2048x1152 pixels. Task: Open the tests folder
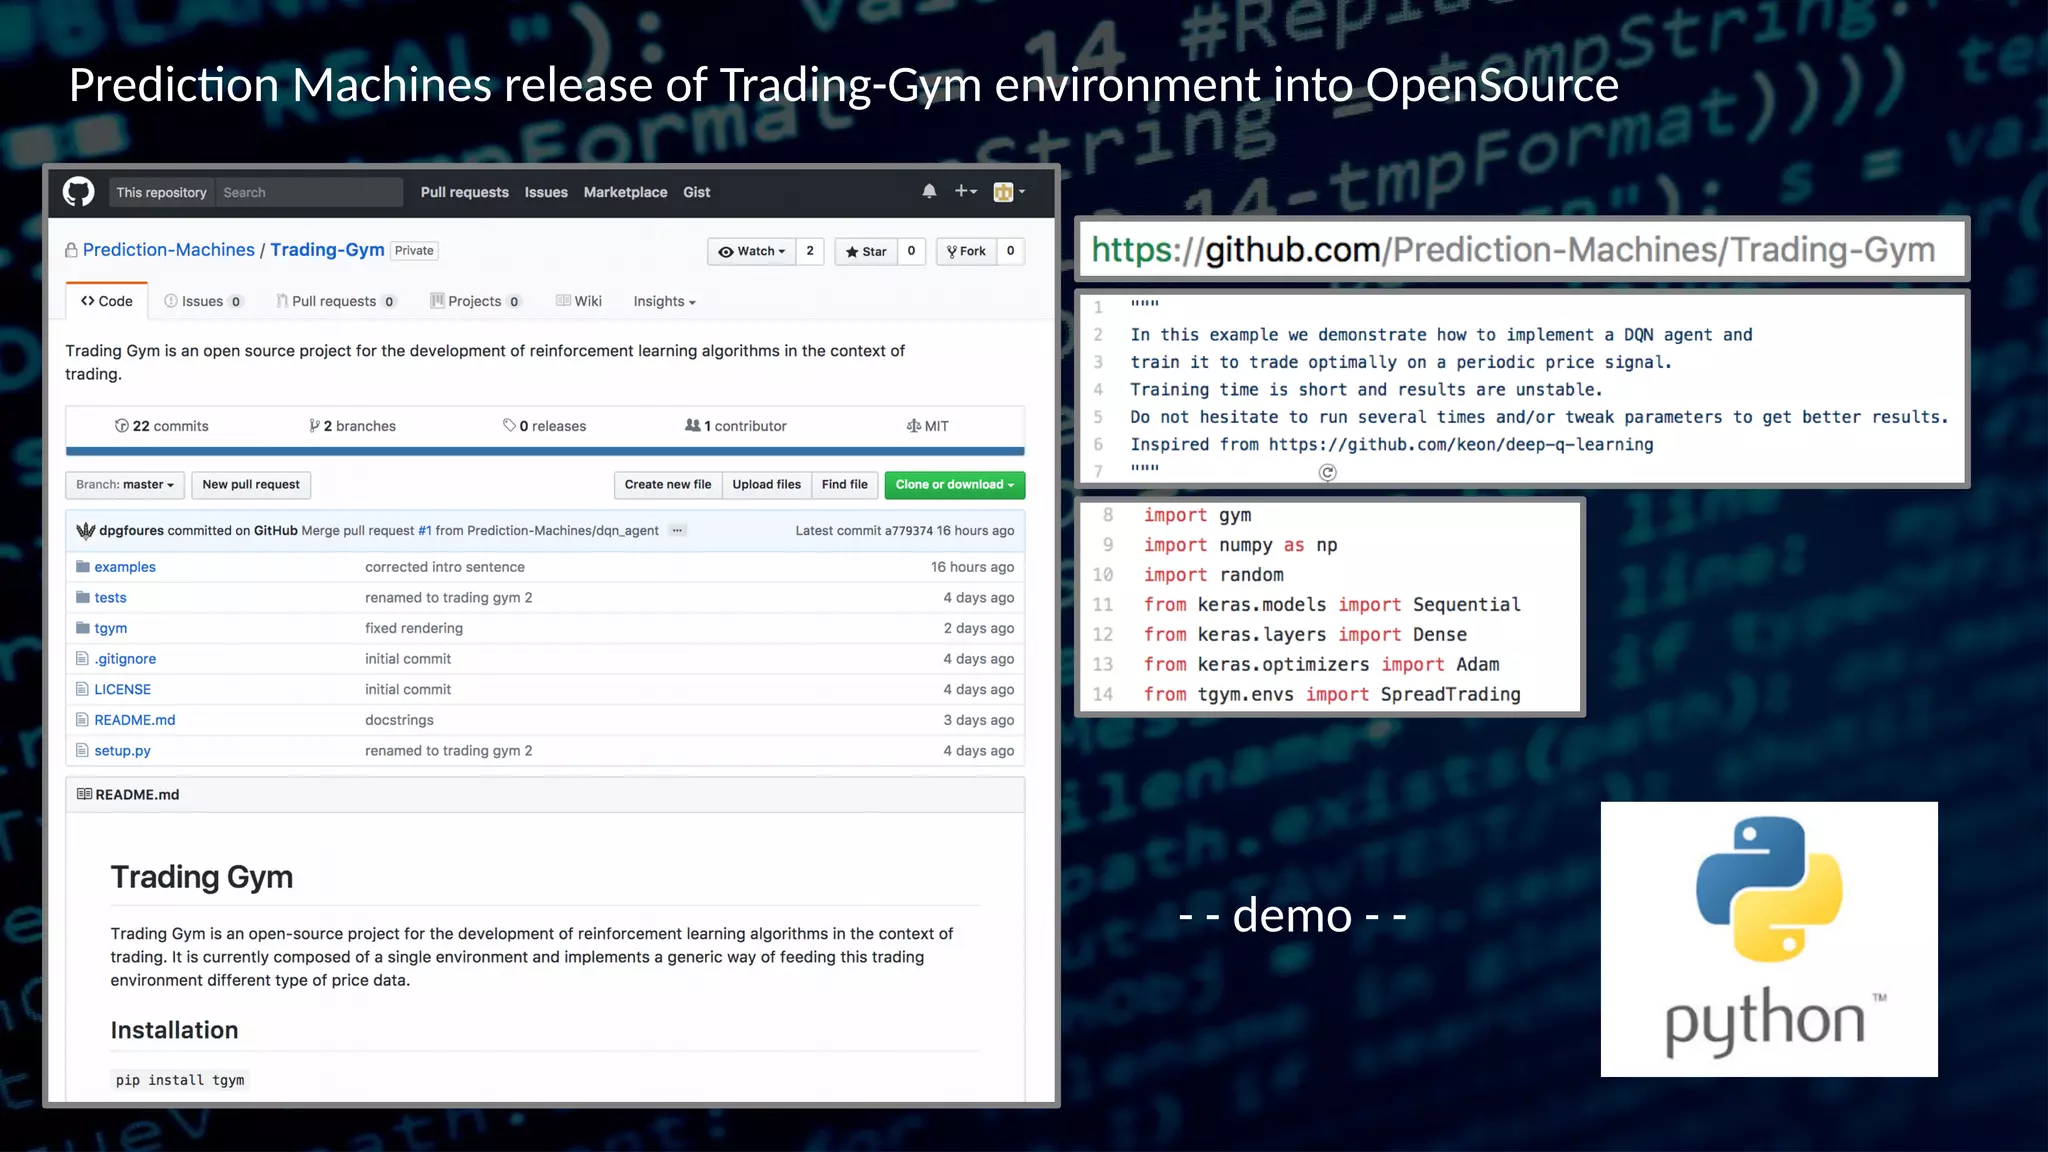pos(110,598)
